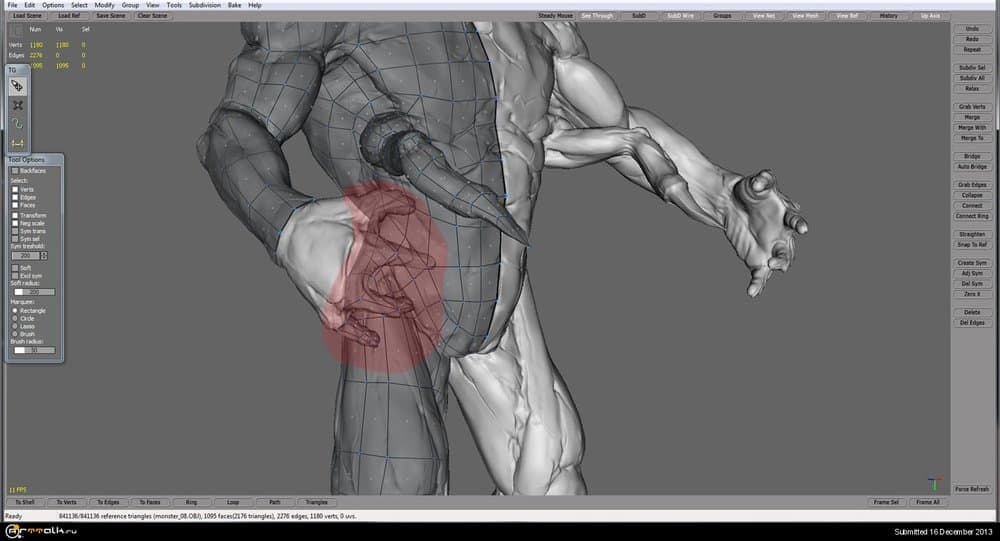The width and height of the screenshot is (1000, 541).
Task: Open the Options menu
Action: [53, 5]
